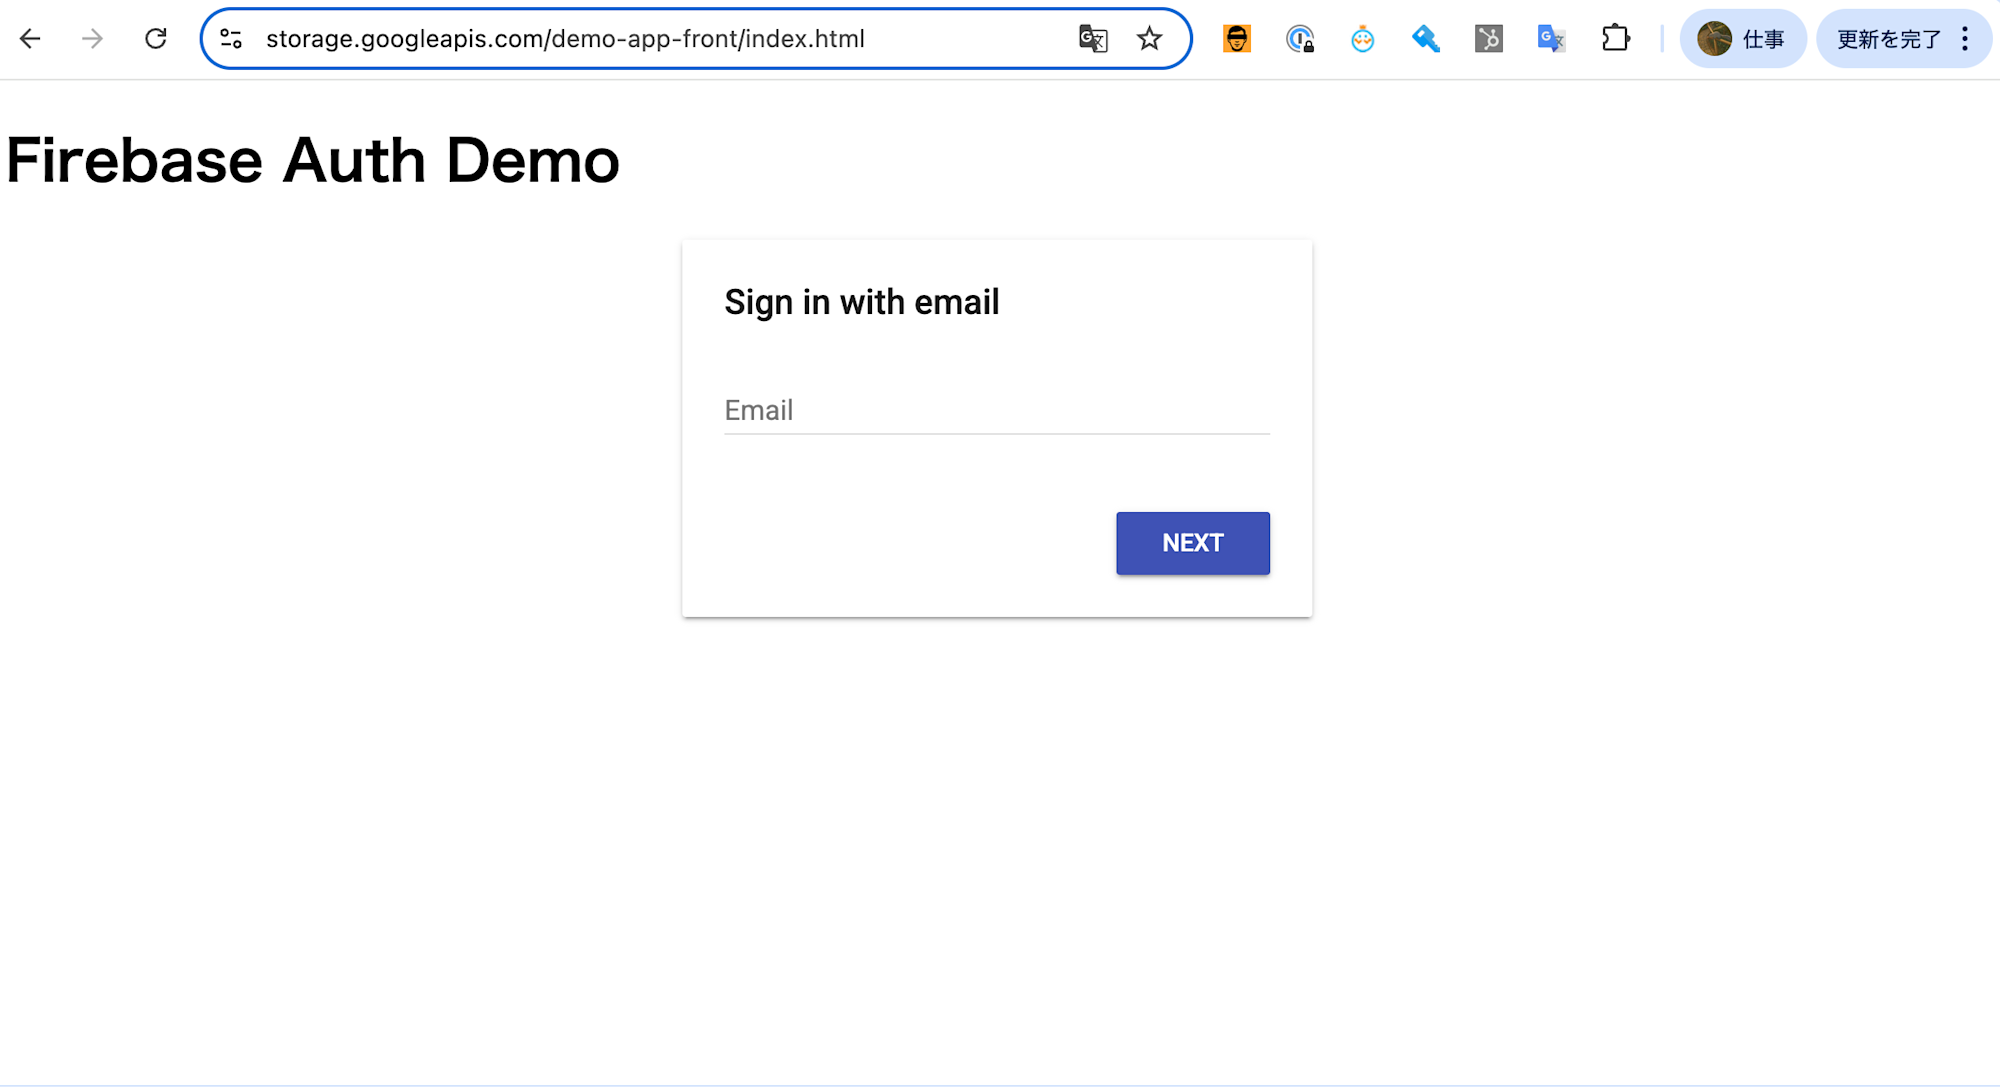The image size is (2000, 1092).
Task: Click the Email input field
Action: click(x=997, y=411)
